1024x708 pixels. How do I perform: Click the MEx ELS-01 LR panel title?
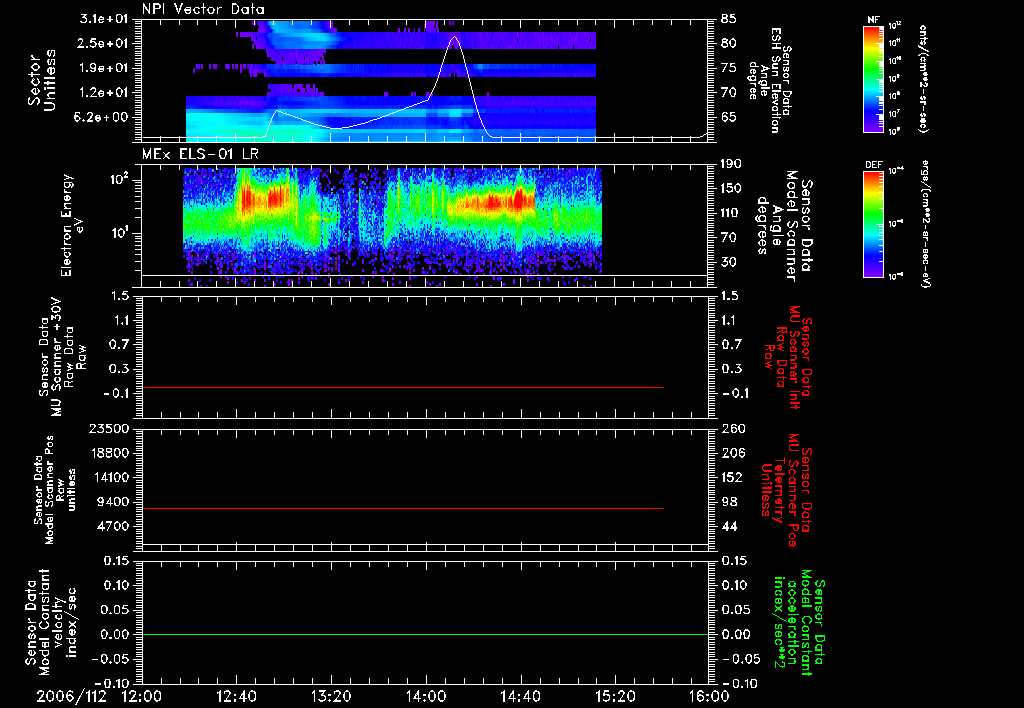[200, 154]
